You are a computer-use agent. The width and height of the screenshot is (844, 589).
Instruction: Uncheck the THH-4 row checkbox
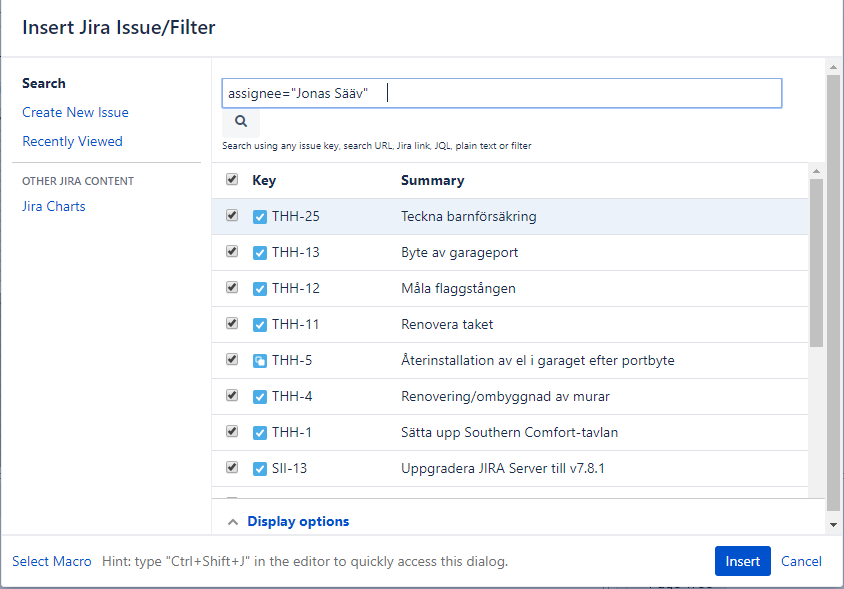(x=232, y=395)
